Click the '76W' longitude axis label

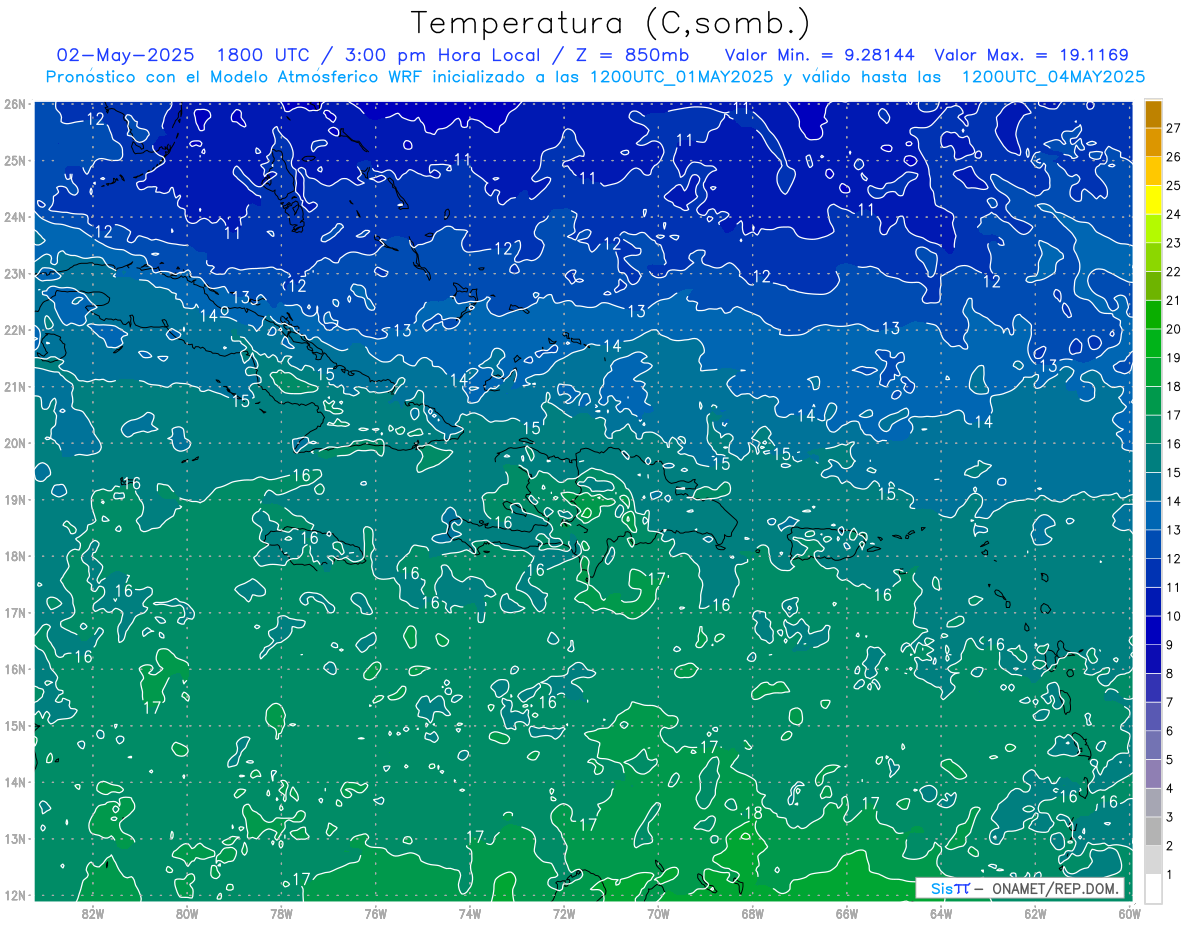pyautogui.click(x=376, y=912)
